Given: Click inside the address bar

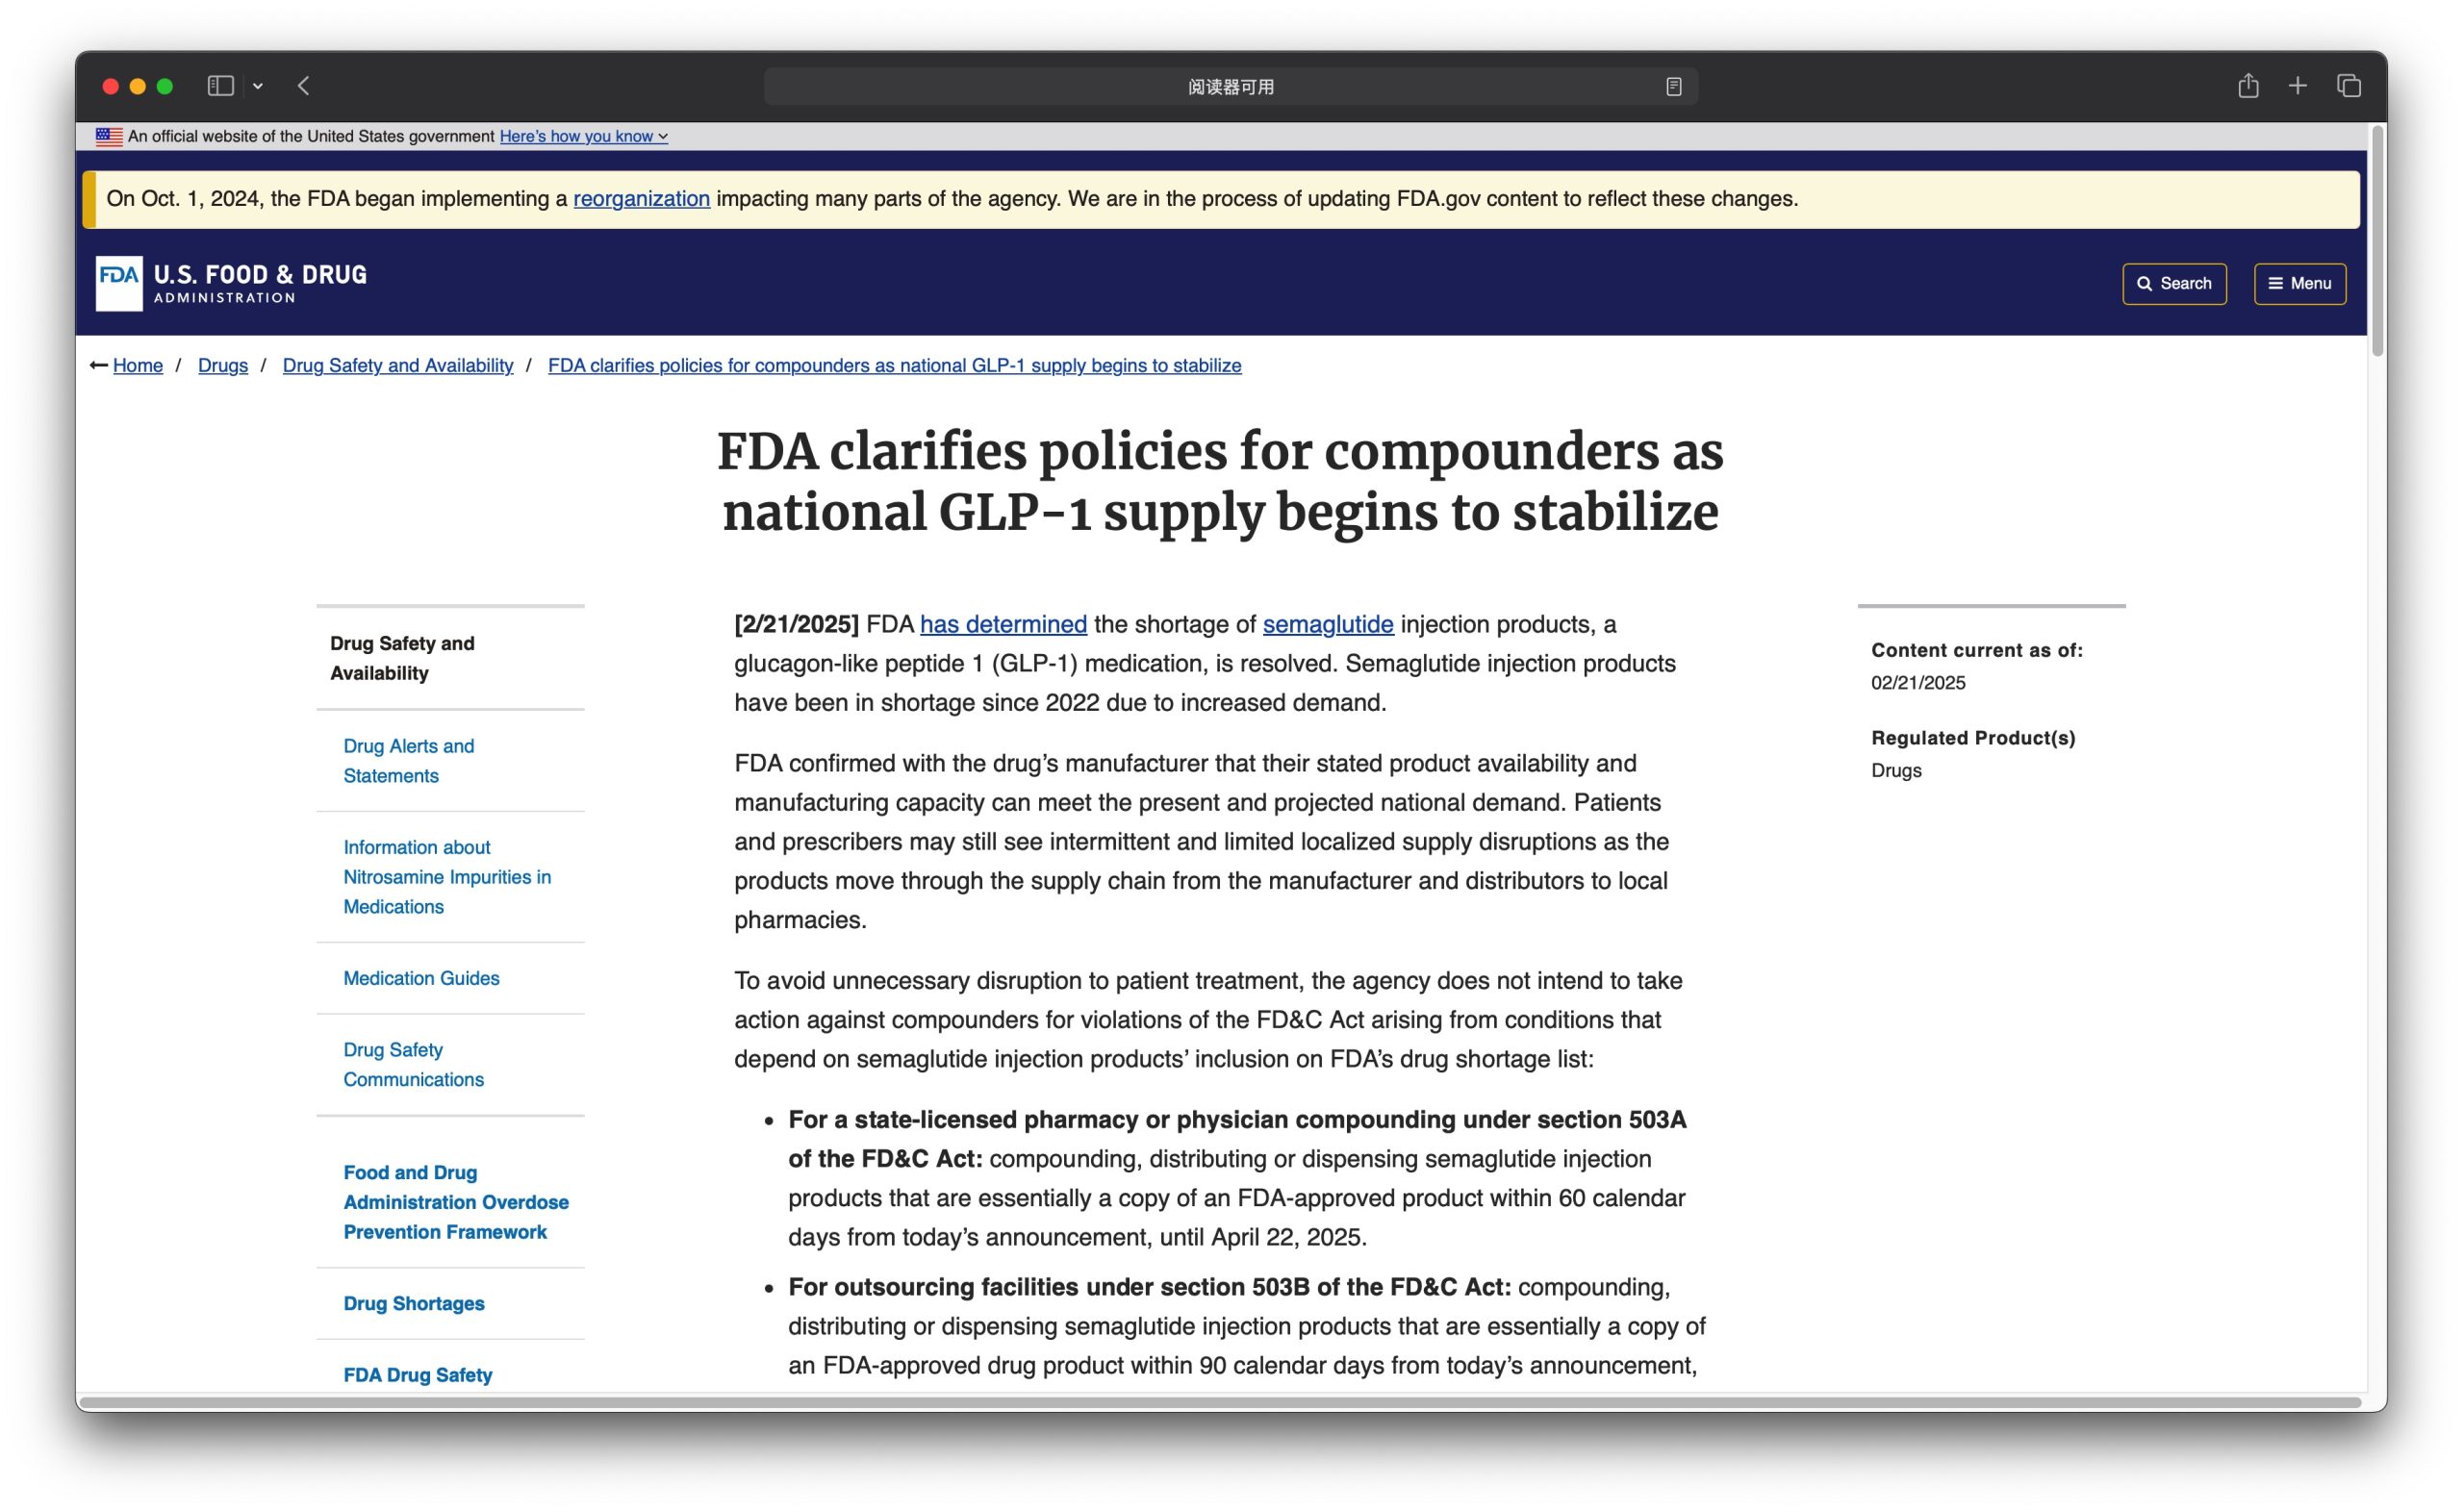Looking at the screenshot, I should tap(1230, 86).
